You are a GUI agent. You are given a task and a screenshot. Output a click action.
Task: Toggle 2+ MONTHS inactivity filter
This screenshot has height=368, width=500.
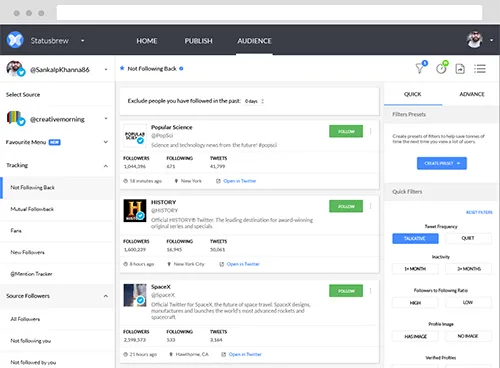click(x=468, y=269)
